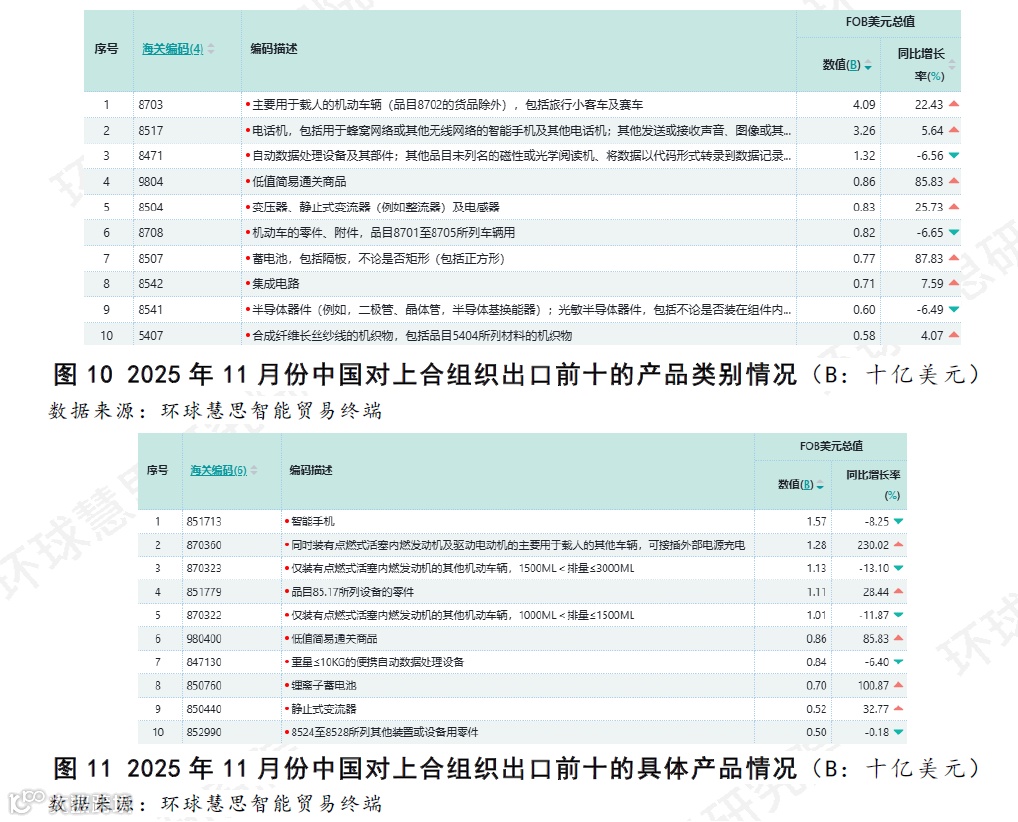1018x822 pixels.
Task: Select code cell 847130
Action: 204,662
